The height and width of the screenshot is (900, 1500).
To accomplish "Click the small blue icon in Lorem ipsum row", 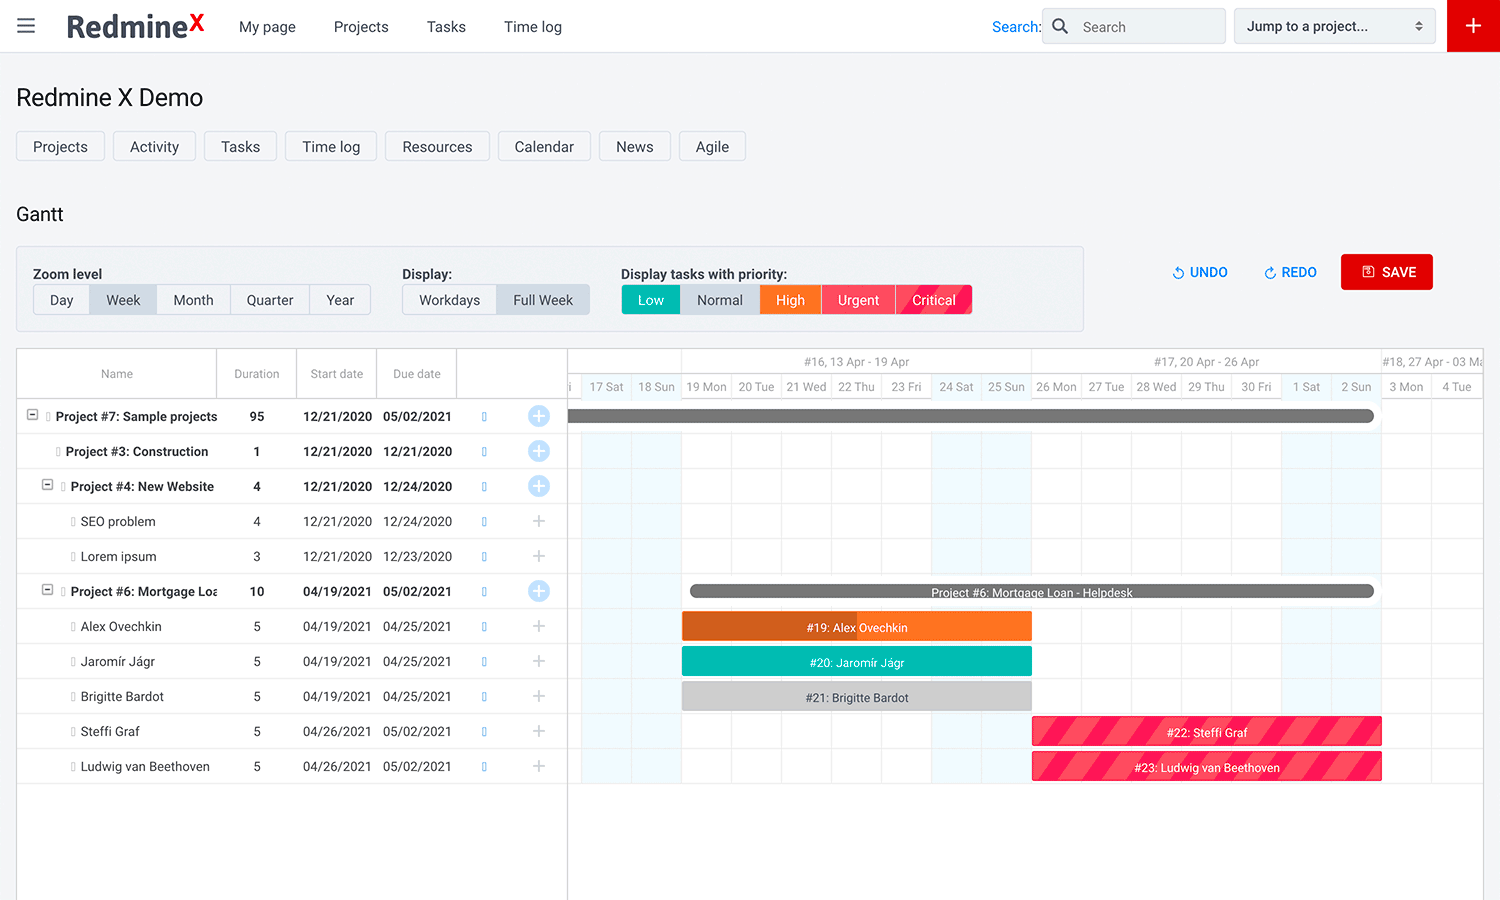I will tap(484, 557).
